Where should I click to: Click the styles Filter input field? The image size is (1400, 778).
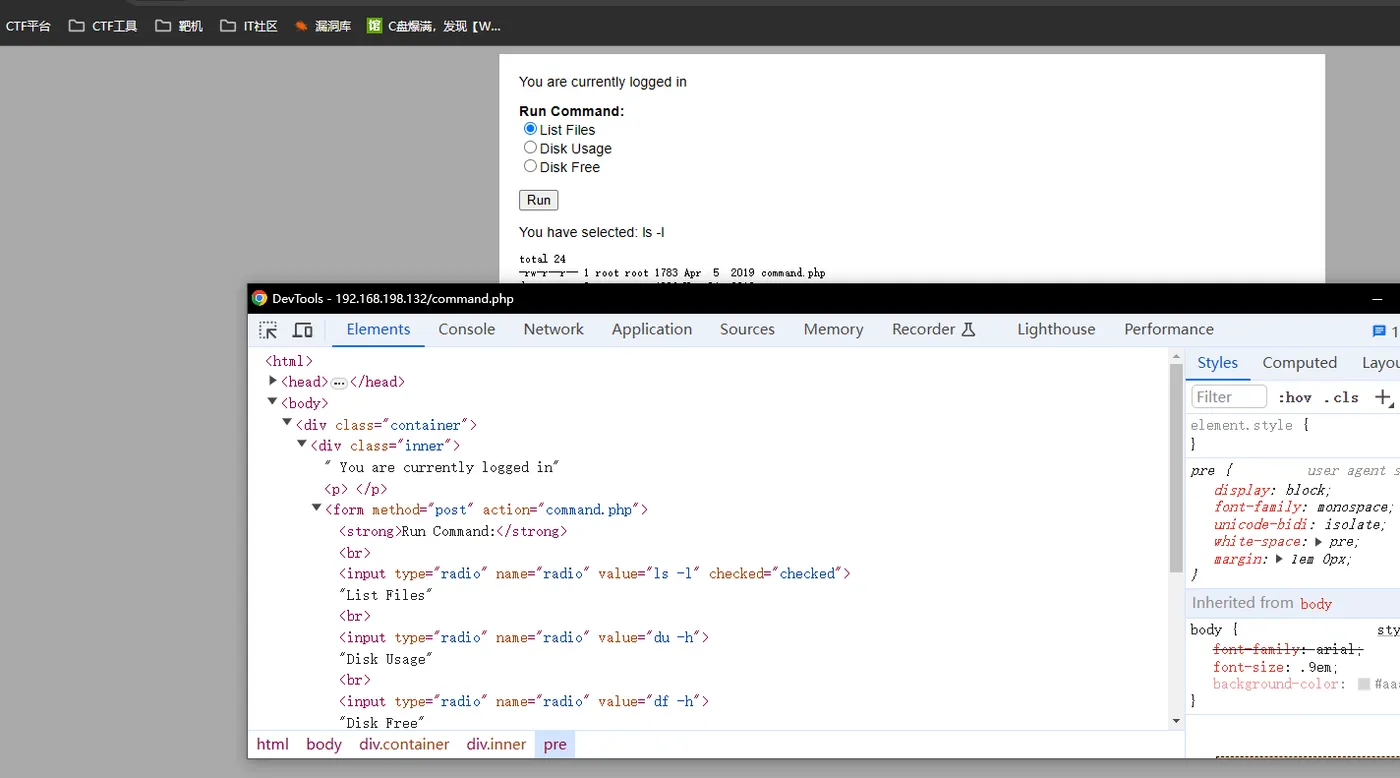point(1229,397)
